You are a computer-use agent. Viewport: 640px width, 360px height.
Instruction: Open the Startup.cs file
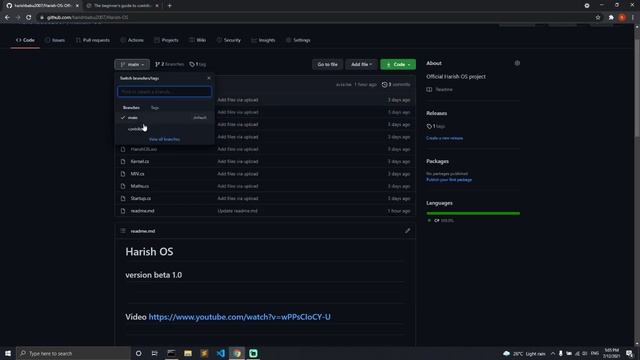pos(140,198)
